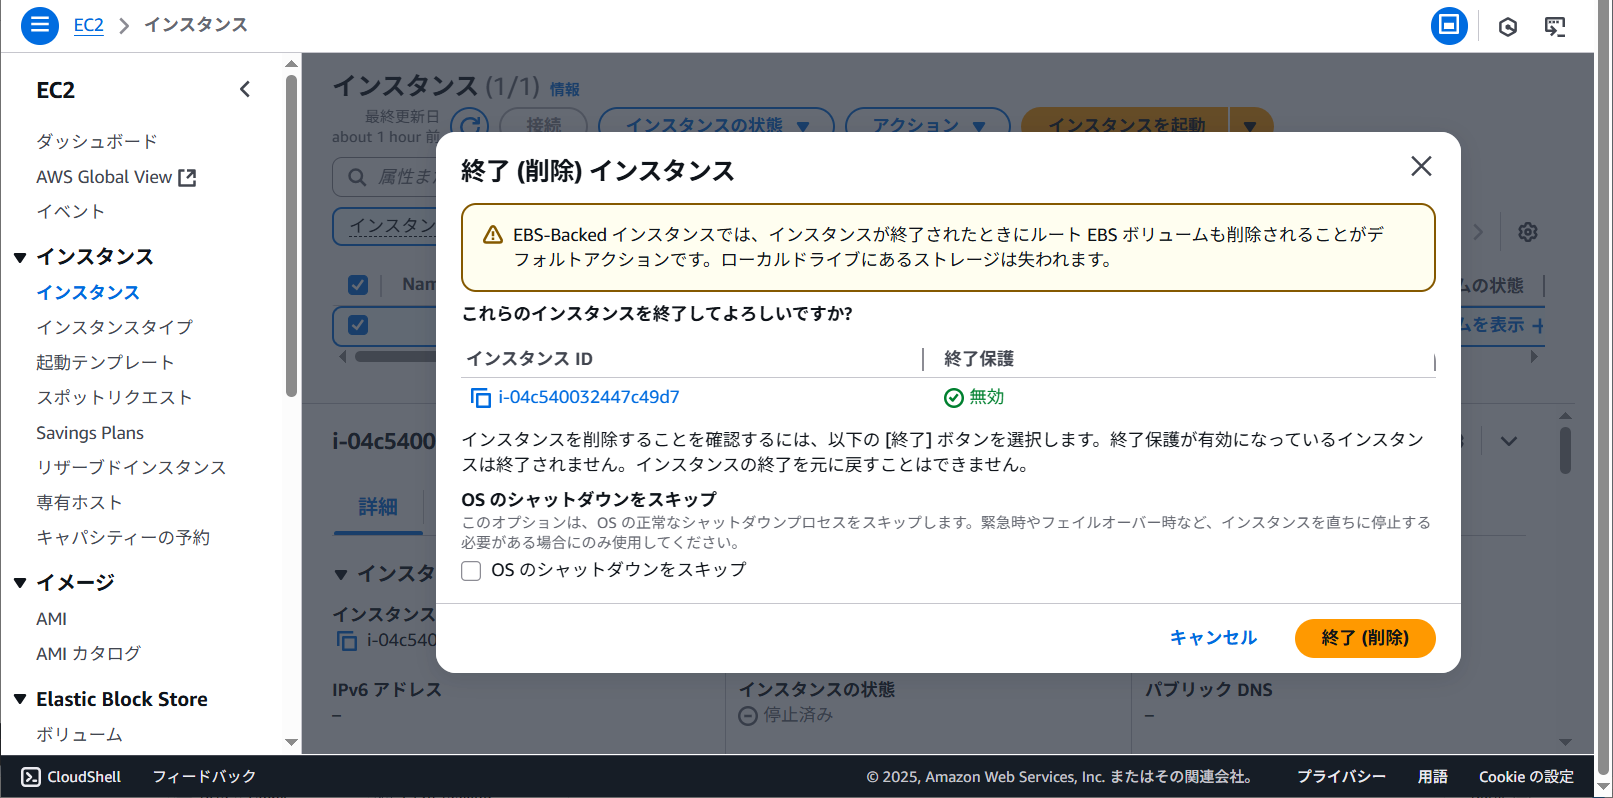Open スポットリクエスト in the sidebar
The width and height of the screenshot is (1613, 798).
114,398
